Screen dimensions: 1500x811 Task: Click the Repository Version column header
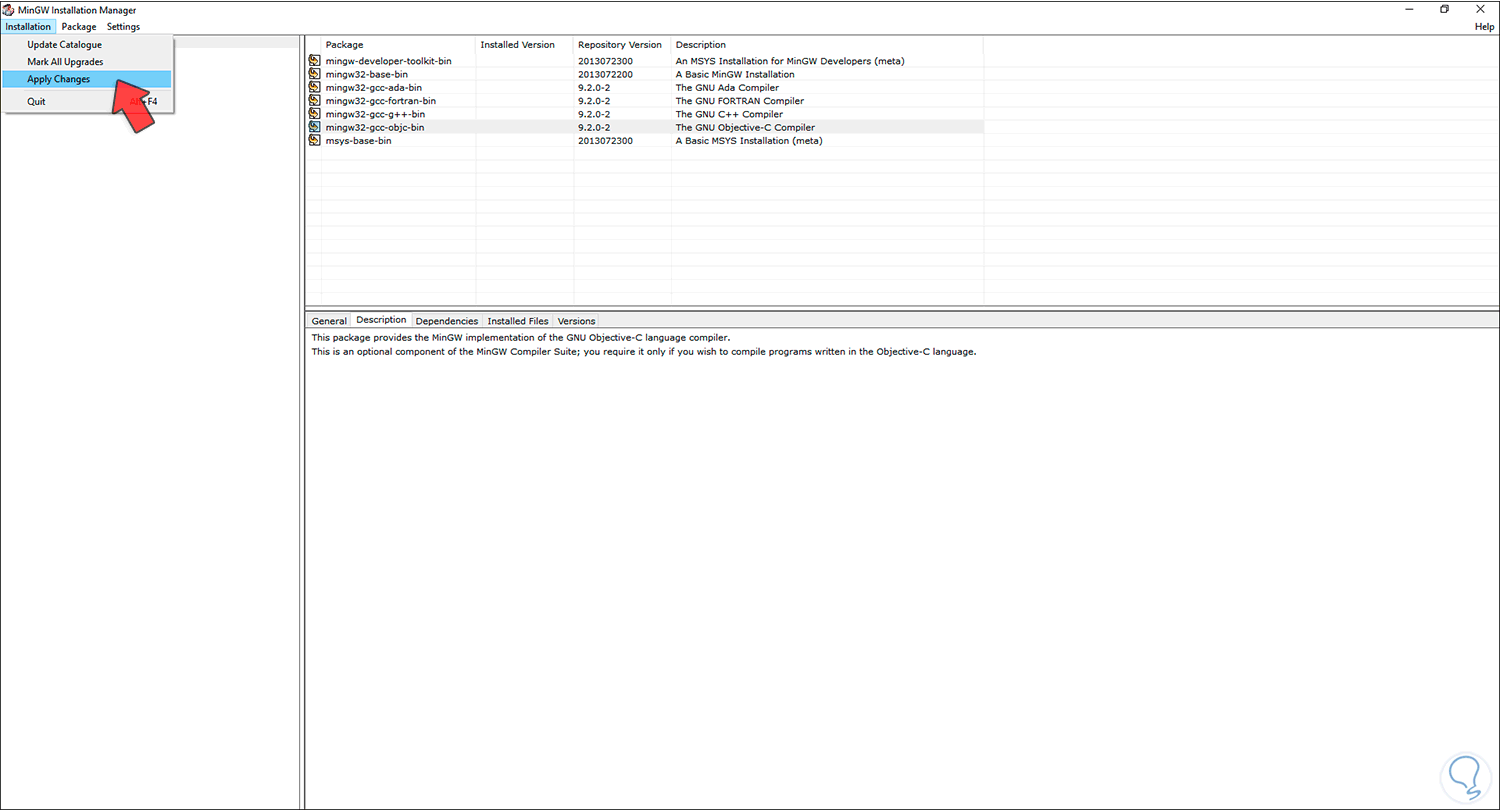pyautogui.click(x=622, y=44)
